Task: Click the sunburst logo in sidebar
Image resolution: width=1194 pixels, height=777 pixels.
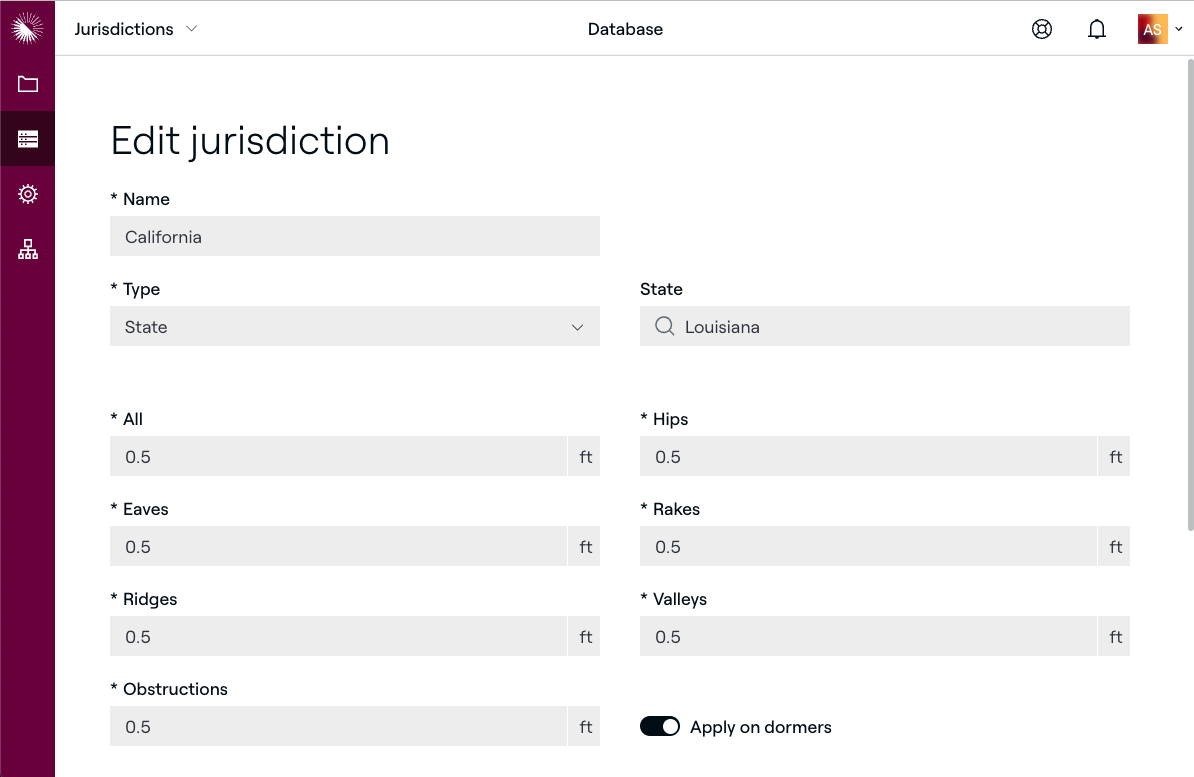Action: point(27,28)
